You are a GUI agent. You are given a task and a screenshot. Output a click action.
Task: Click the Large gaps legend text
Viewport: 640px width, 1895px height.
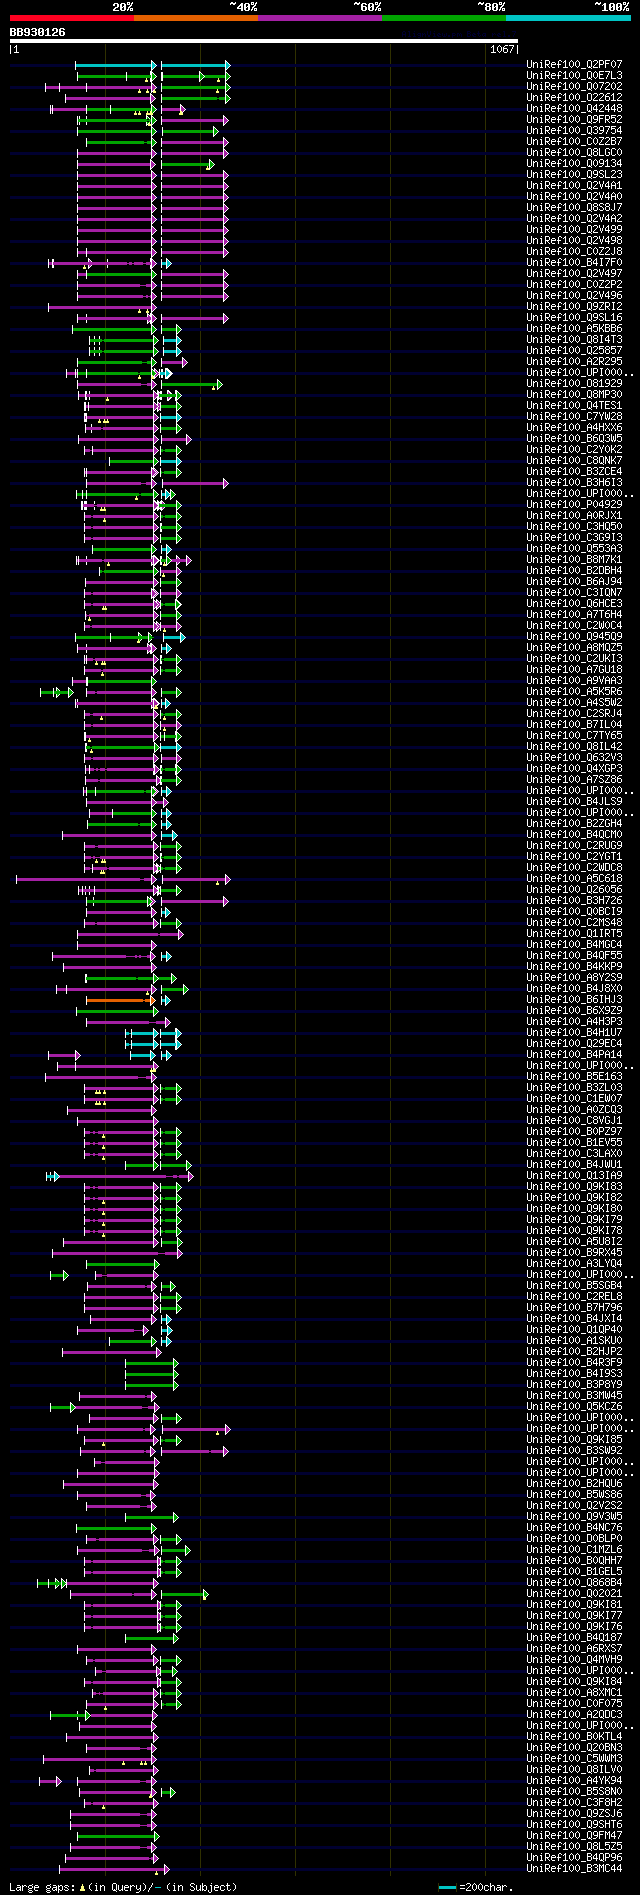124,1887
